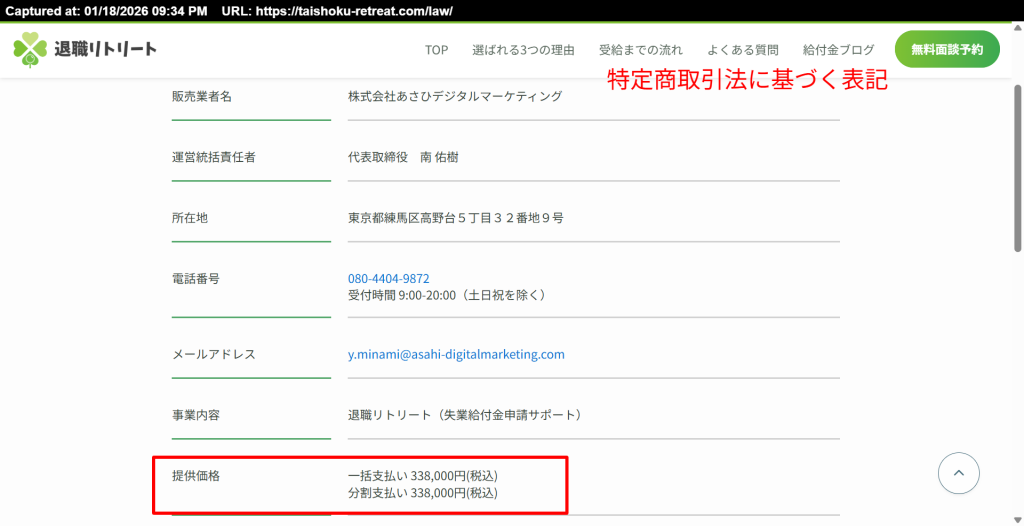The width and height of the screenshot is (1024, 526).
Task: Select the 事業内容 label
Action: (195, 415)
